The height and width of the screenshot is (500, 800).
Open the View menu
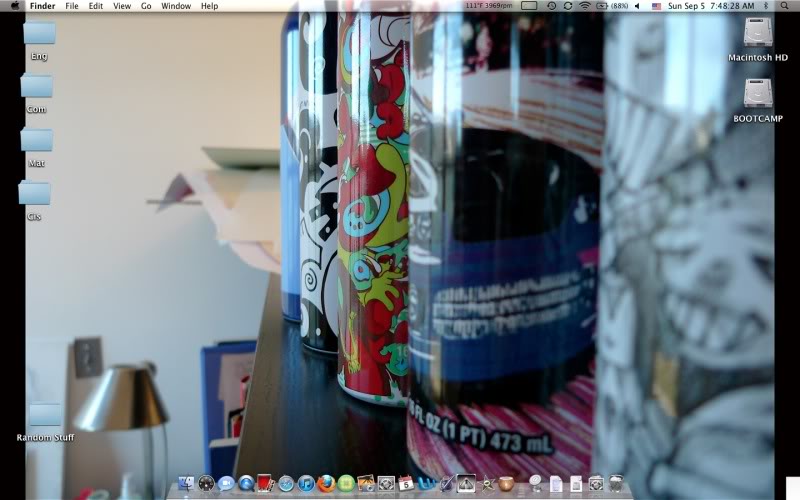[x=122, y=6]
